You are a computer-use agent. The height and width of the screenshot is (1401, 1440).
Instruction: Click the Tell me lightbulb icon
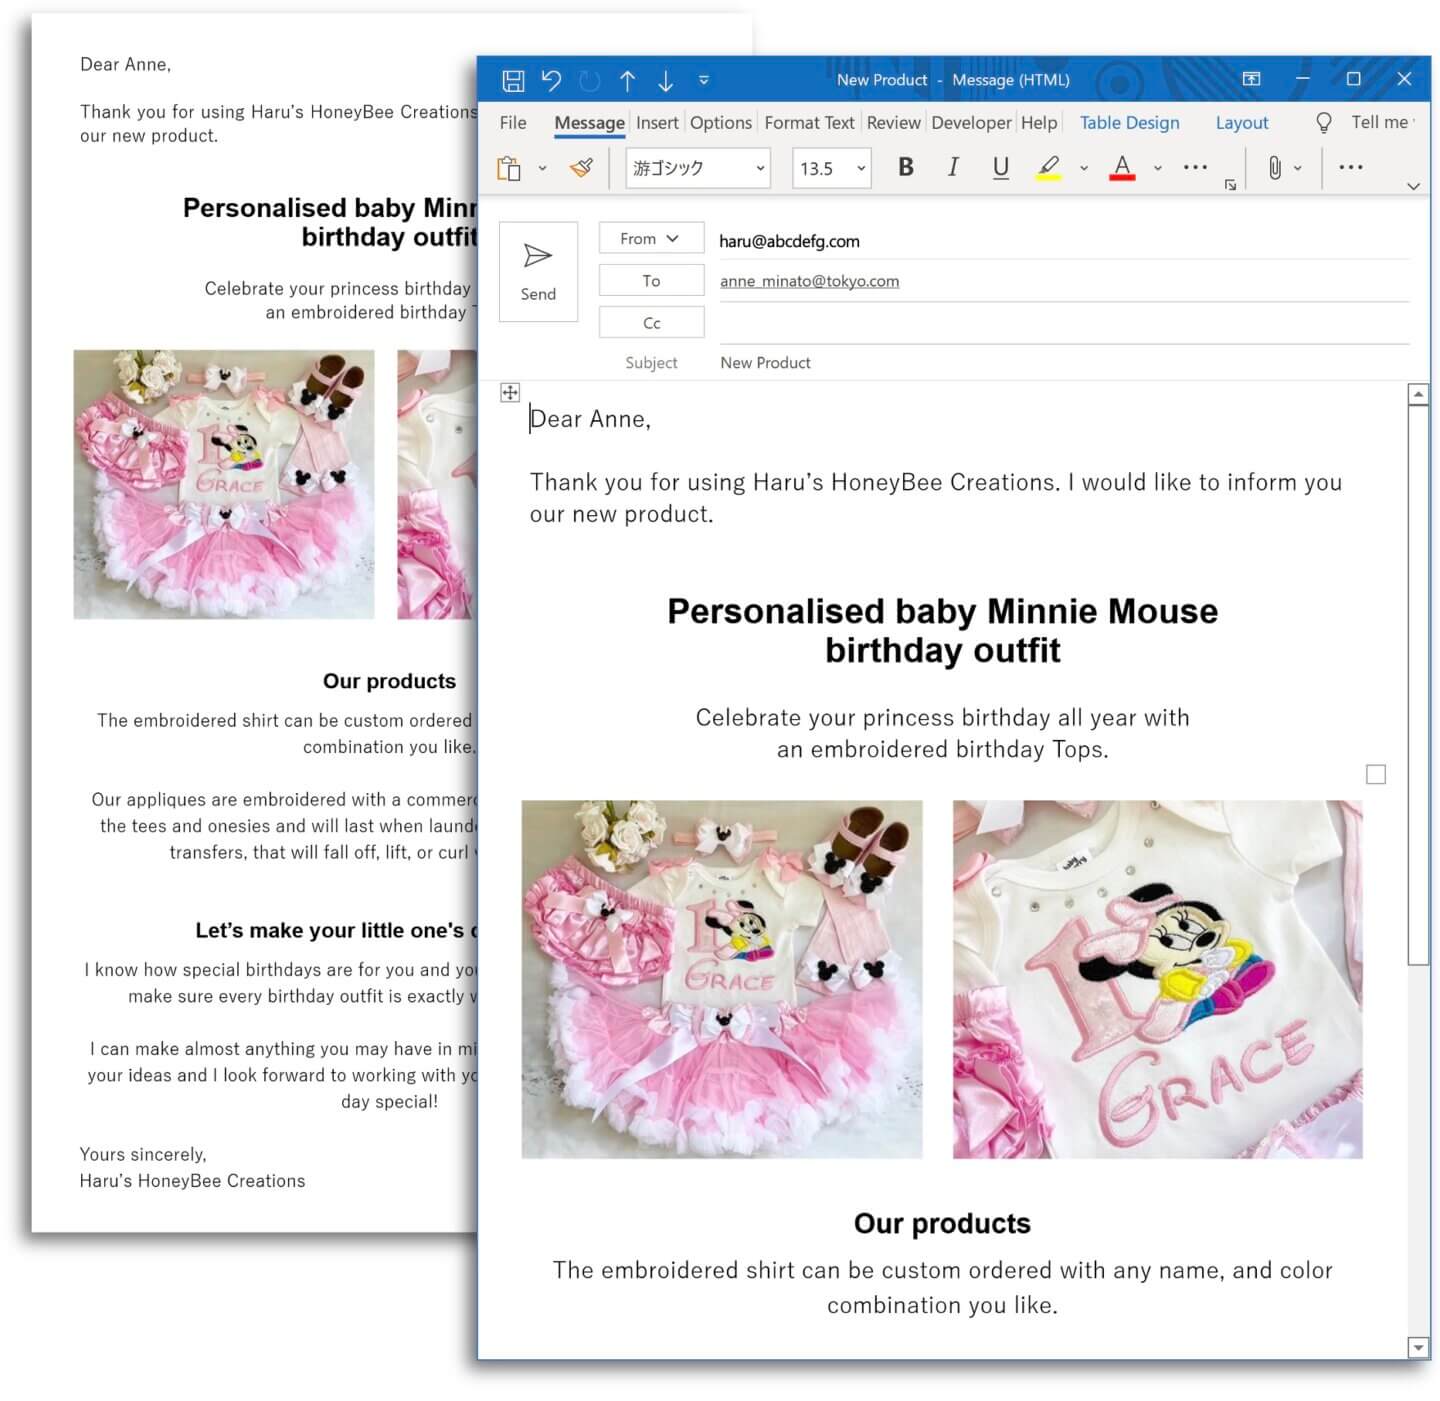click(1323, 122)
